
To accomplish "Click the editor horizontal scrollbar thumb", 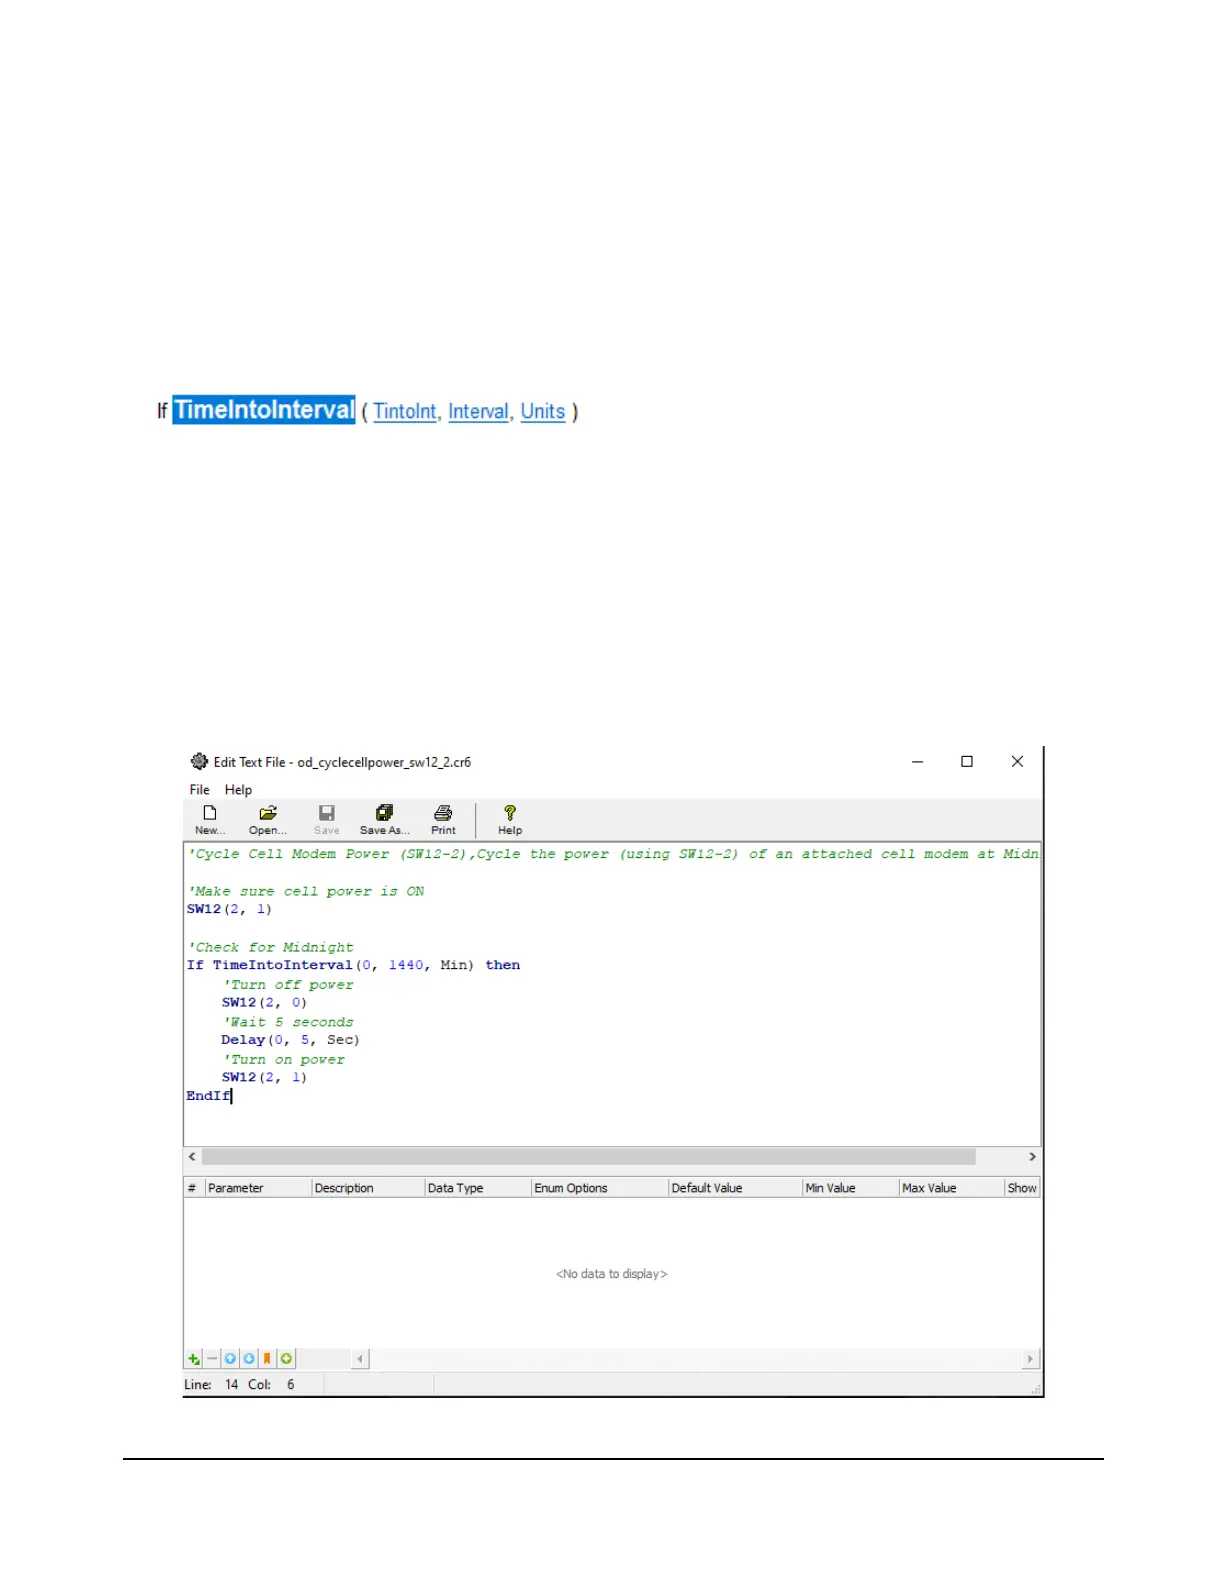I will tap(589, 1157).
